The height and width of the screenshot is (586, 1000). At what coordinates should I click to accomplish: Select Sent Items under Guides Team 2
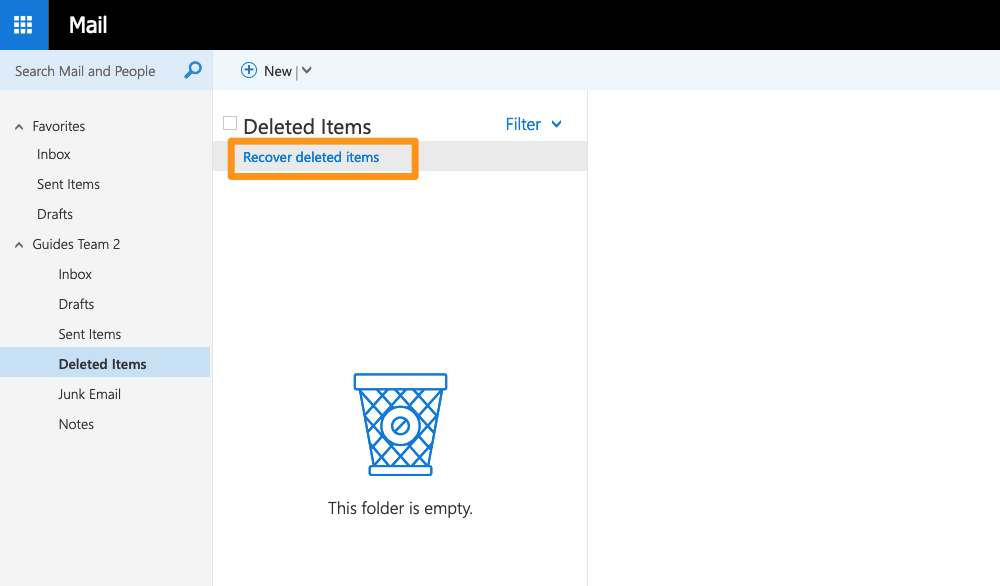90,335
